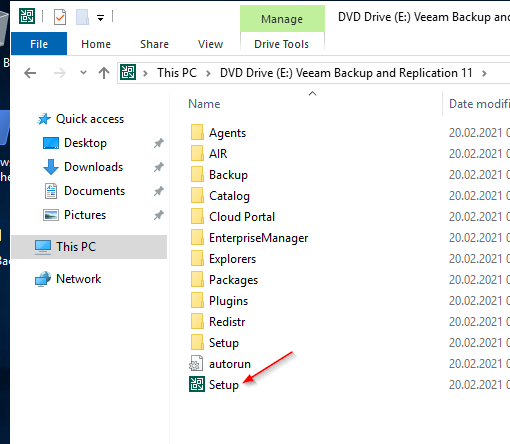Click the Veeam drive icon in the address bar
Viewport: 510px width, 444px height.
click(128, 72)
